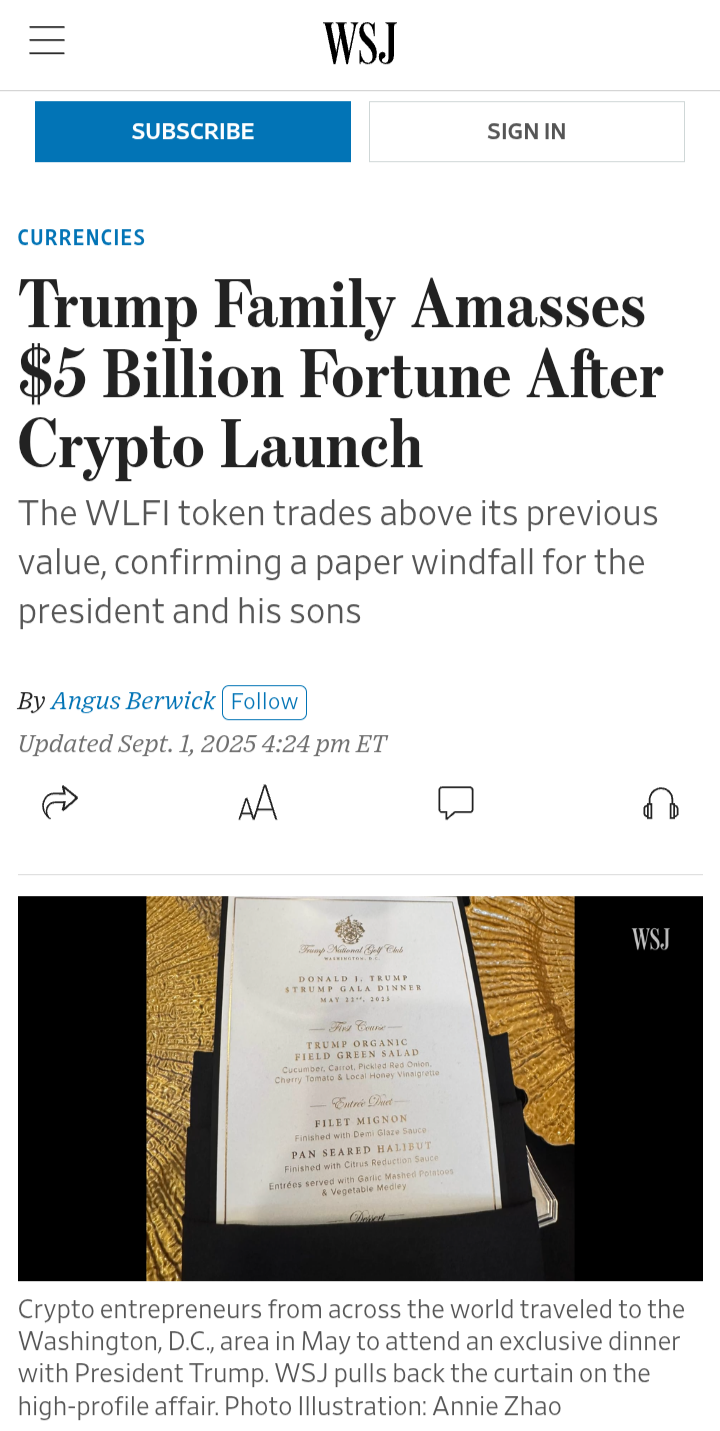The height and width of the screenshot is (1431, 720).
Task: Adjust text size with AA icon
Action: point(257,803)
